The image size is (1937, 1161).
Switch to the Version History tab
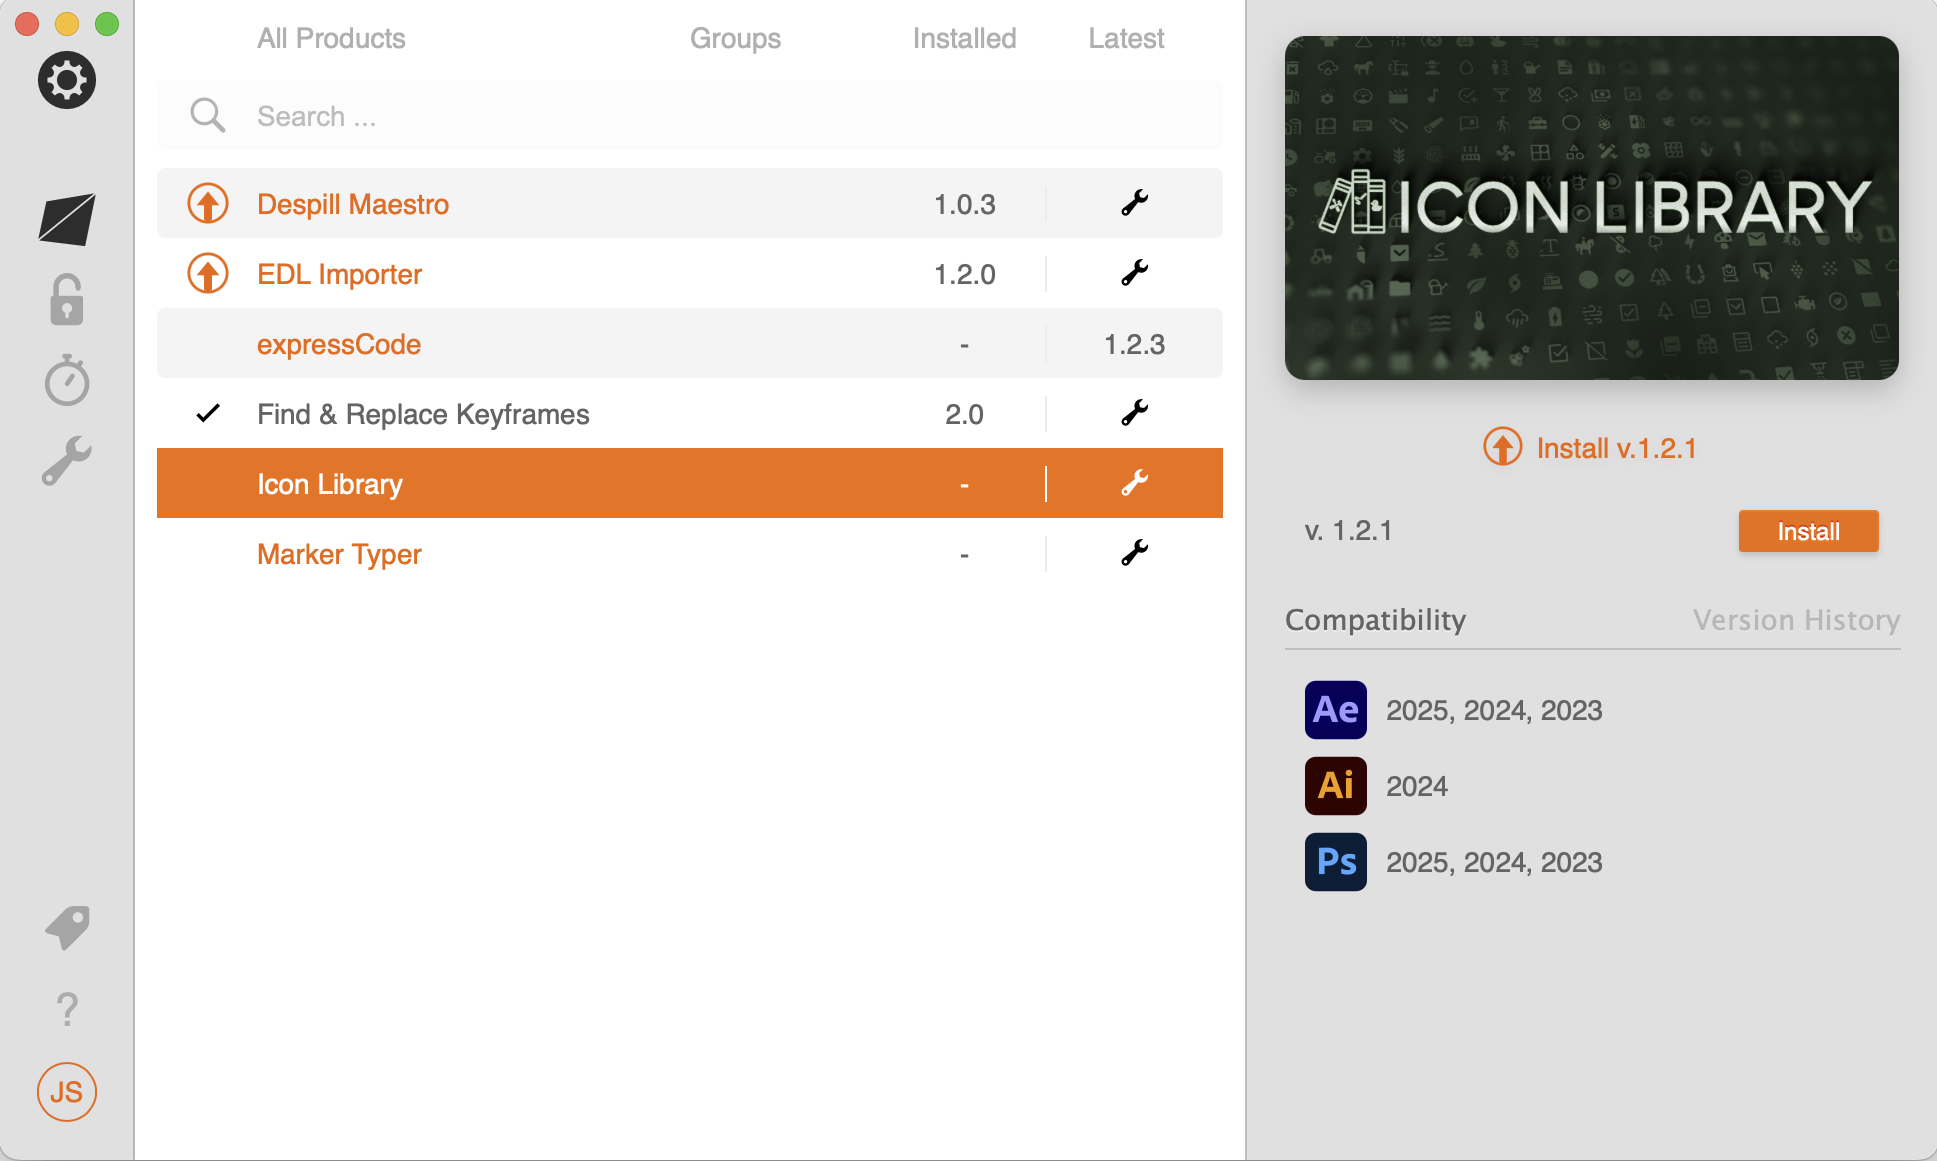pyautogui.click(x=1796, y=620)
